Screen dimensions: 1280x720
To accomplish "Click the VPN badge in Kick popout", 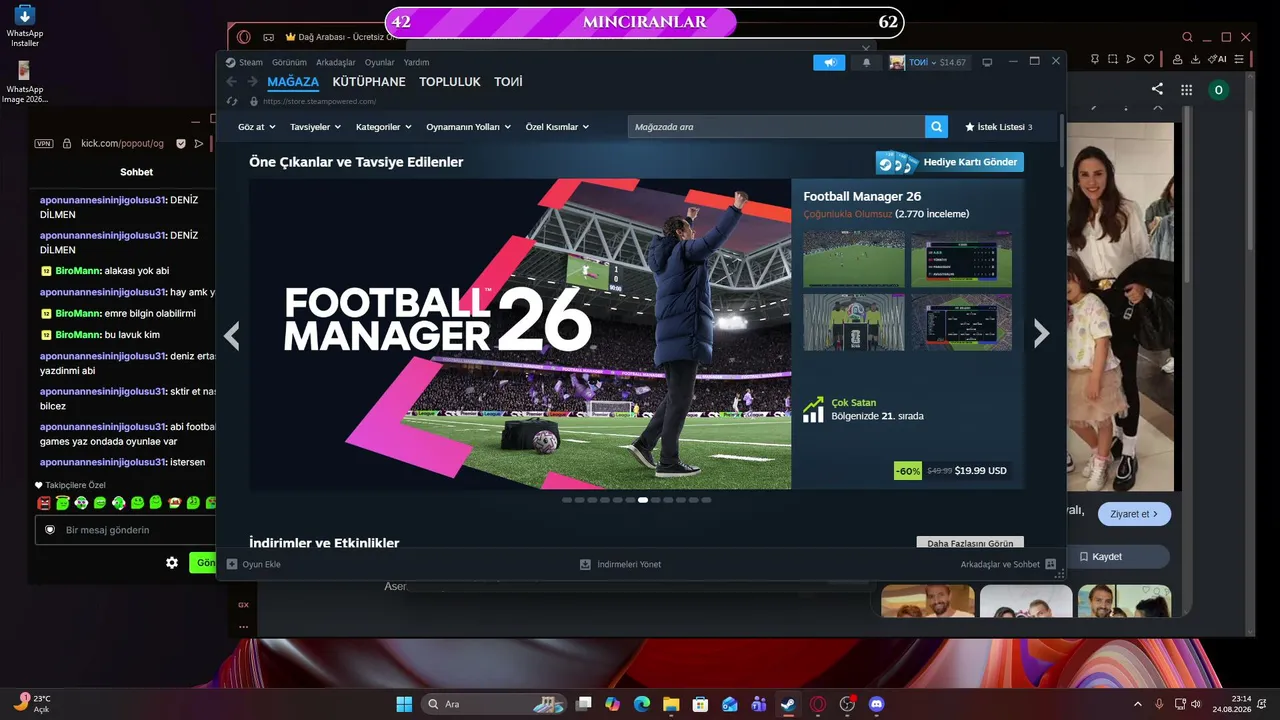I will (x=44, y=143).
